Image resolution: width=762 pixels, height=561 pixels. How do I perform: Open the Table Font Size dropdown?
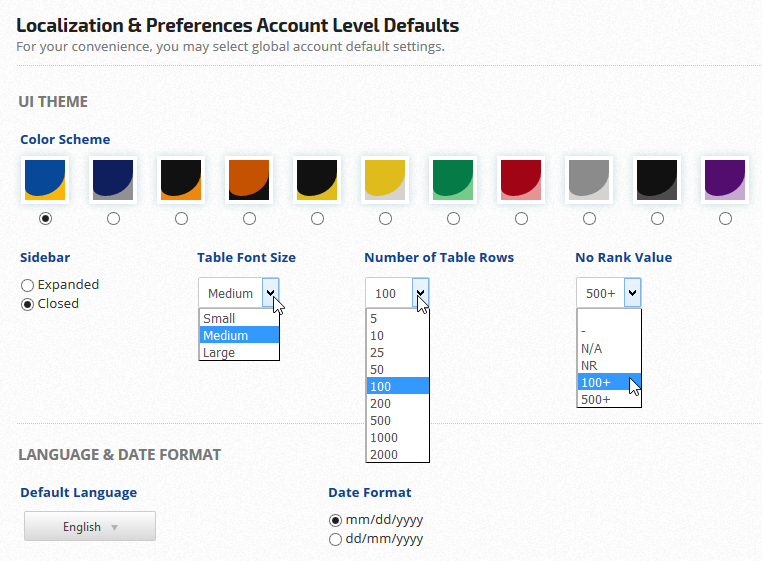[x=239, y=293]
